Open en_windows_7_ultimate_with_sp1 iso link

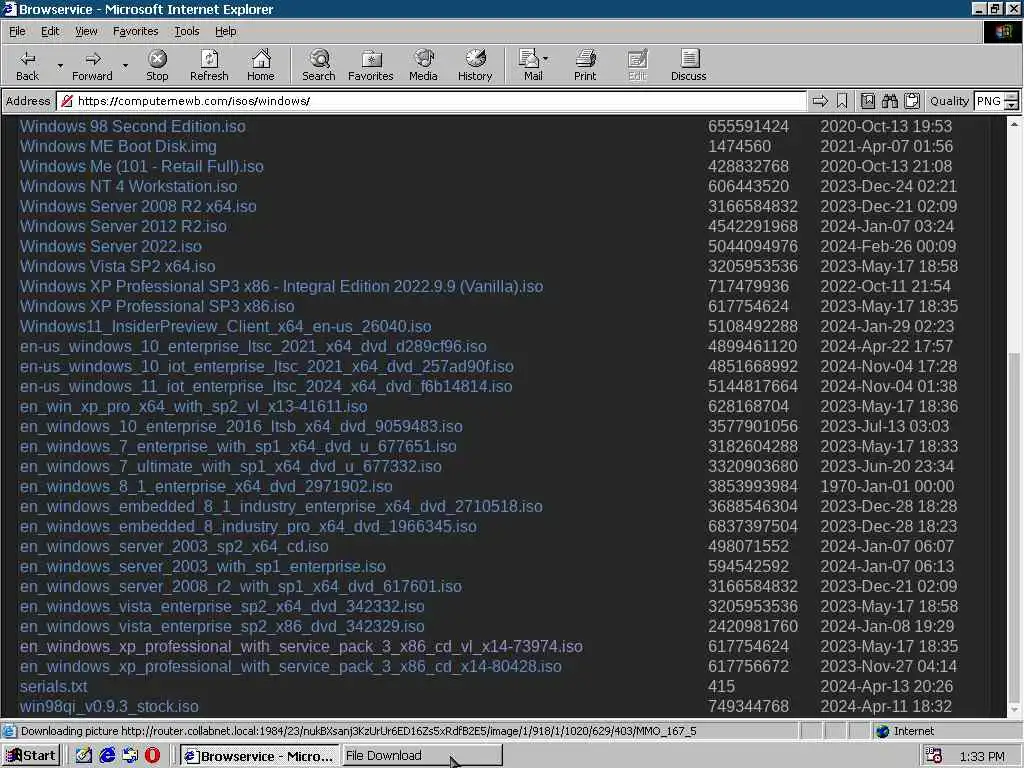(231, 466)
